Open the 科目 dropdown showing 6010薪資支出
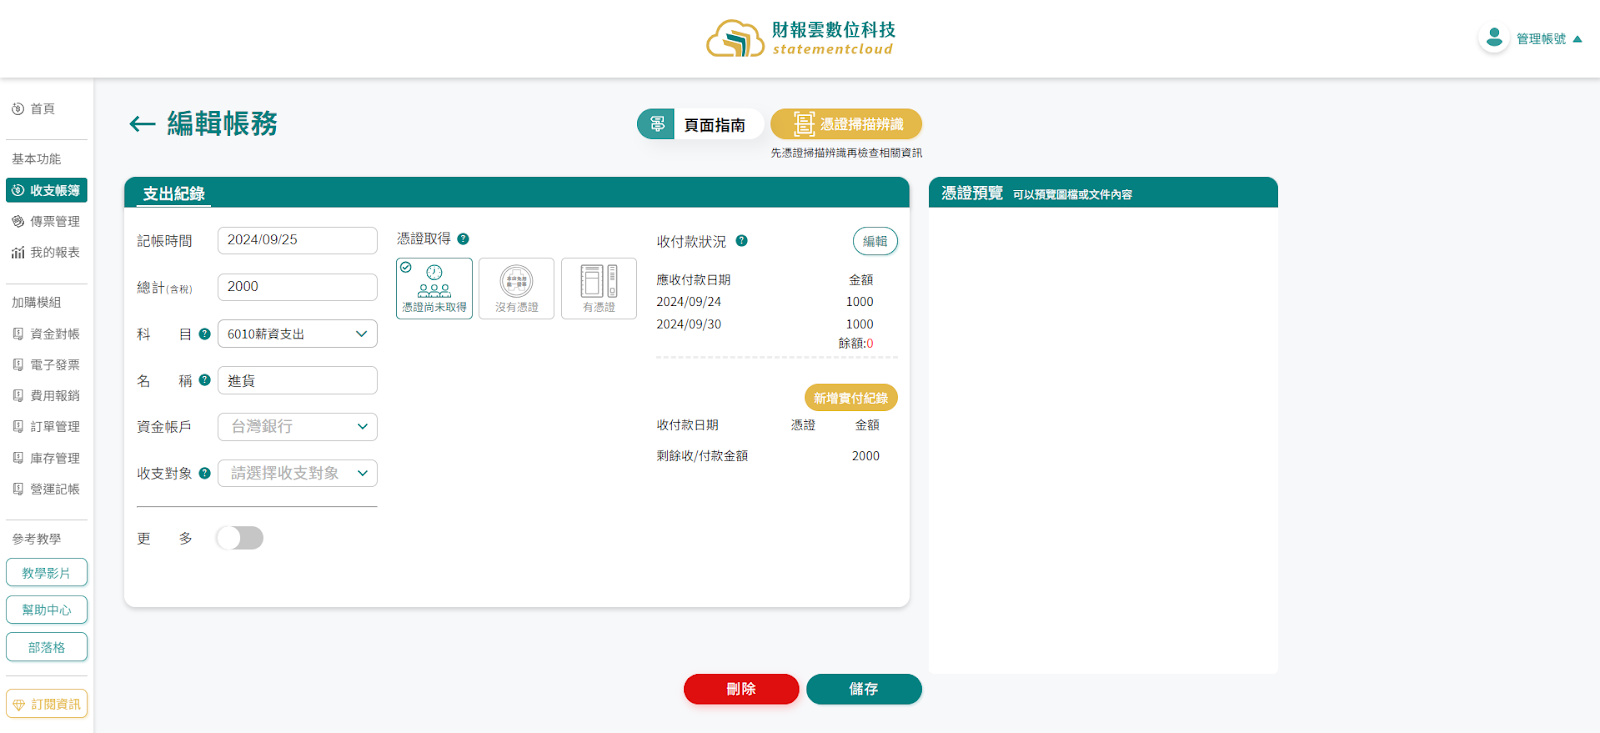The width and height of the screenshot is (1600, 733). 297,334
